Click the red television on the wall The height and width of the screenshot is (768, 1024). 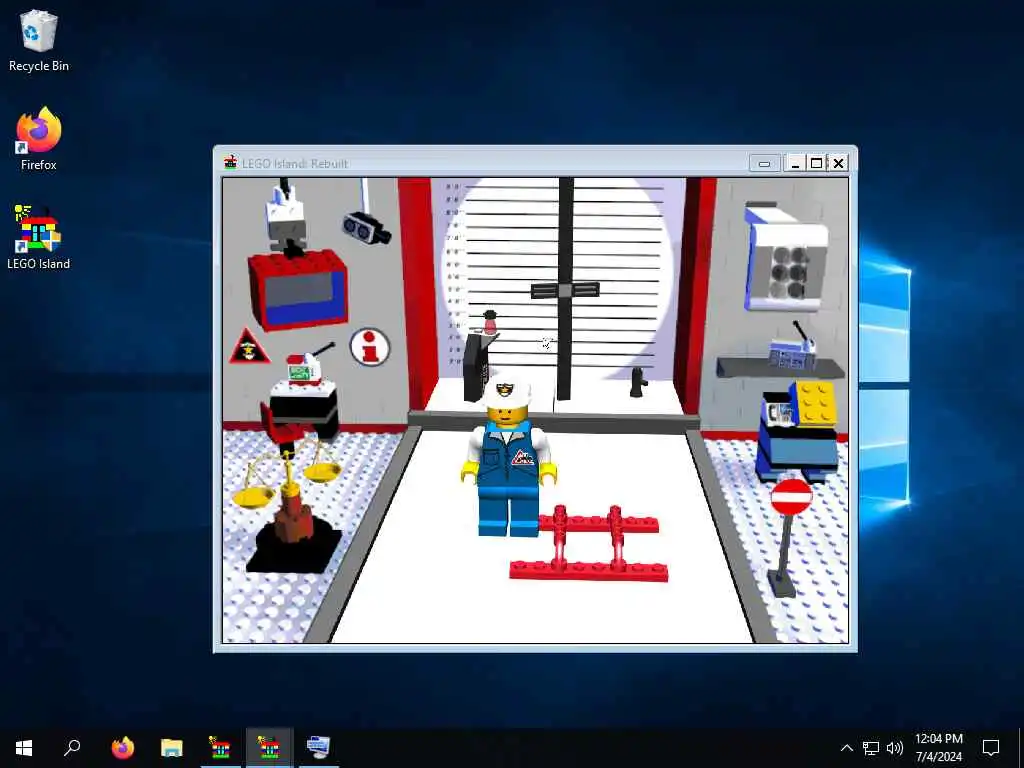298,289
